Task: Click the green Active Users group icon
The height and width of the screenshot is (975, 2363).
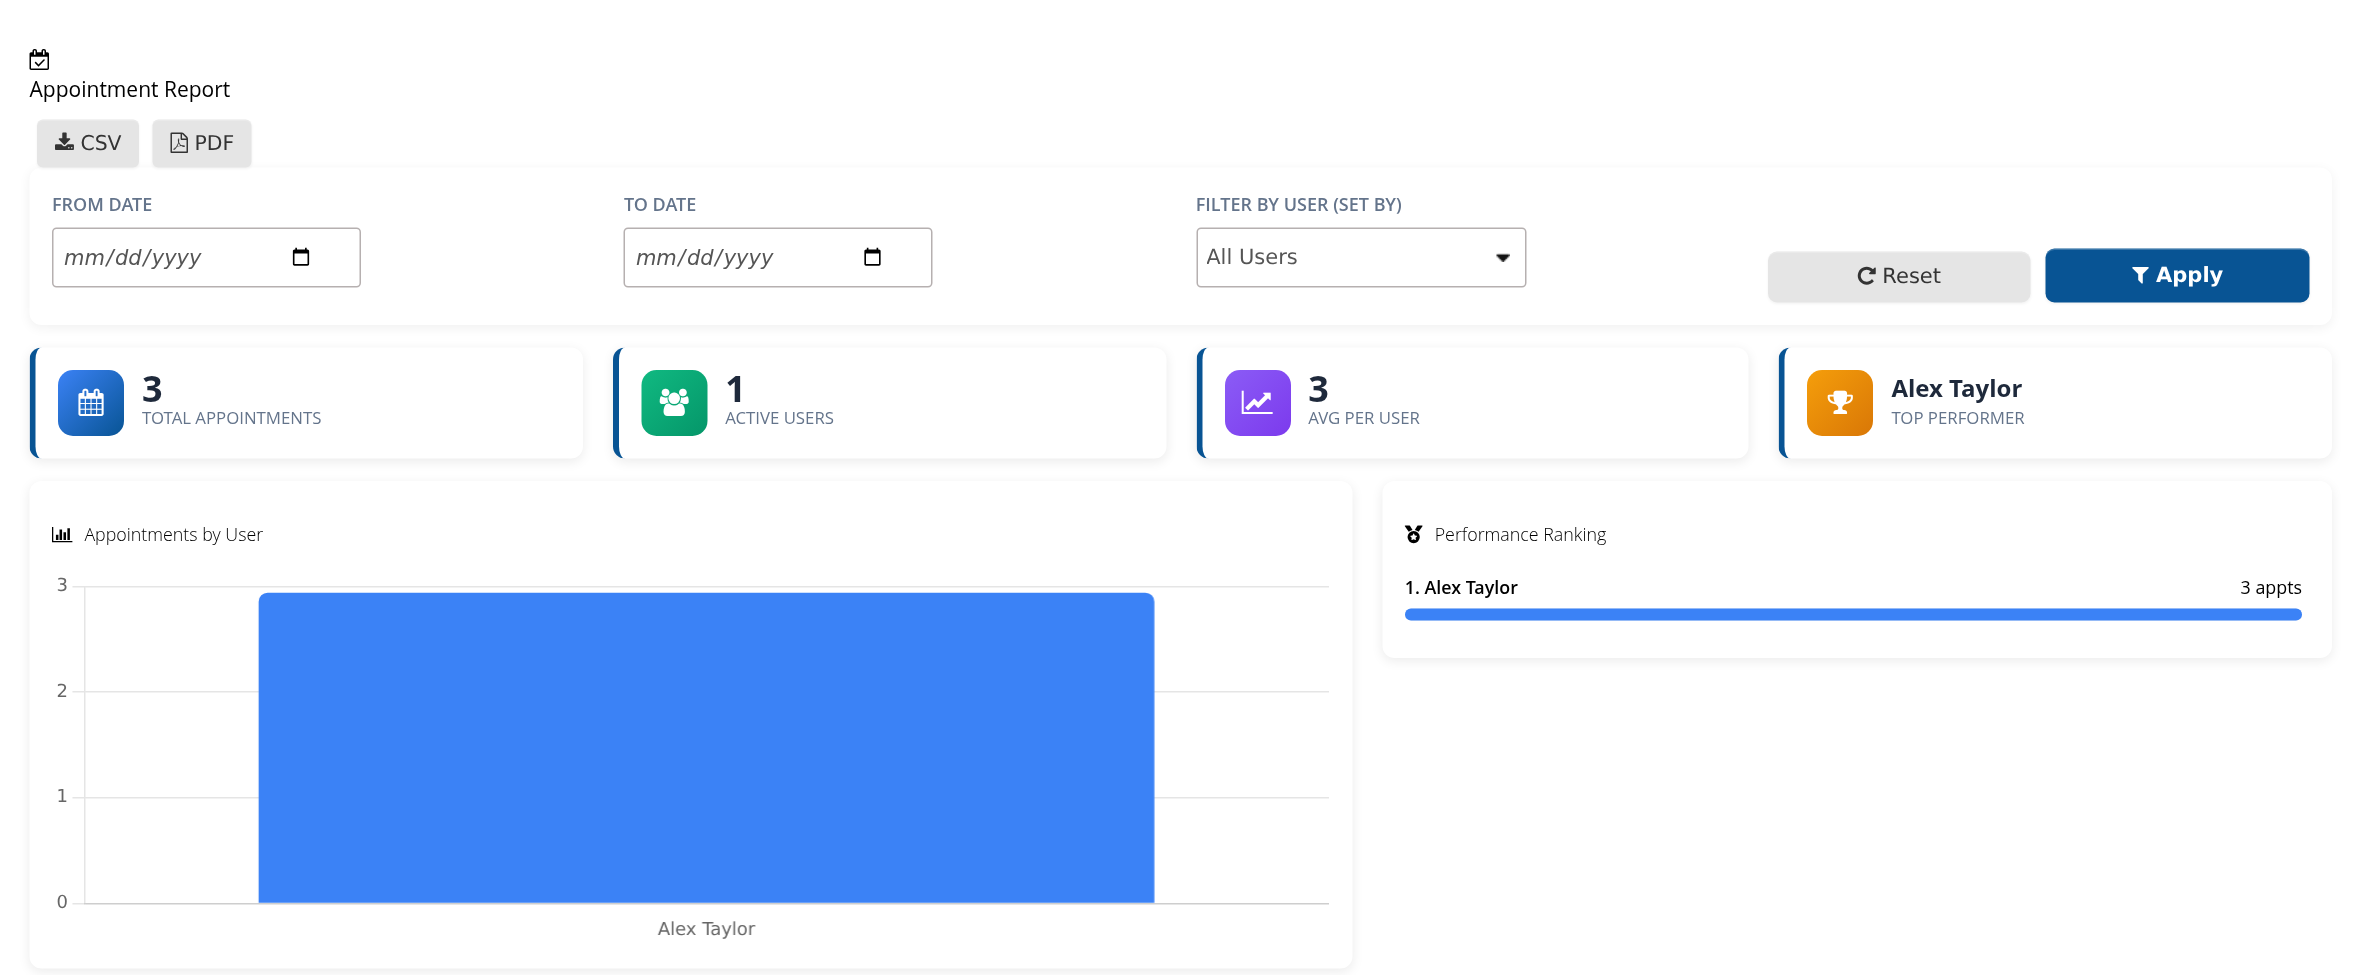Action: [x=674, y=403]
